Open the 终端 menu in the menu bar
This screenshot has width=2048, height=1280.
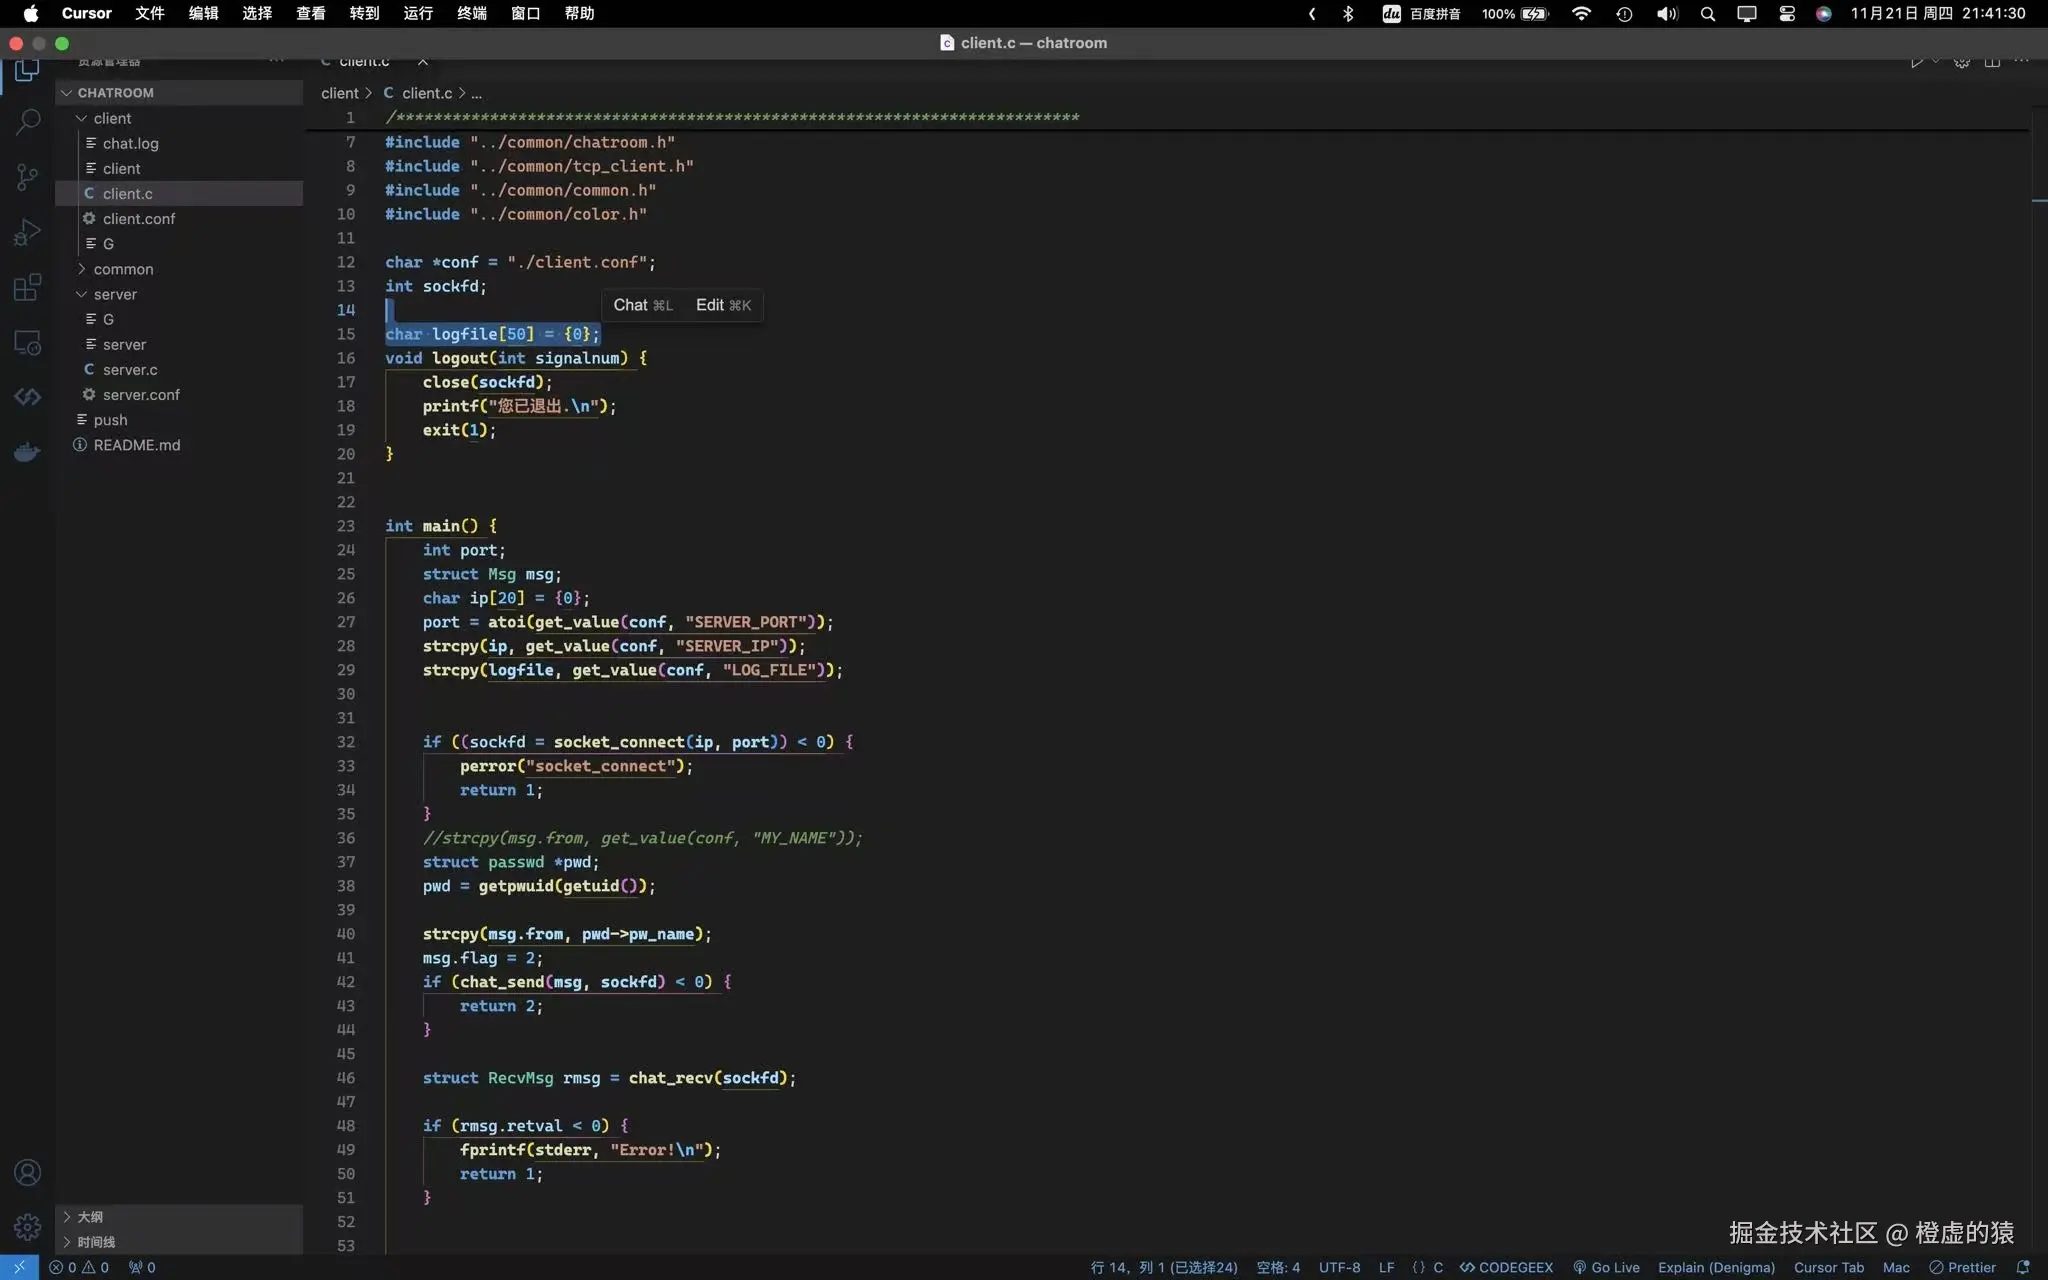click(x=471, y=14)
